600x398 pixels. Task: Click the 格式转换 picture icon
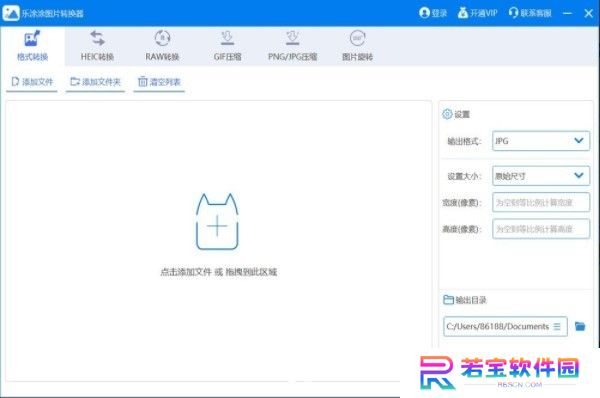32,38
